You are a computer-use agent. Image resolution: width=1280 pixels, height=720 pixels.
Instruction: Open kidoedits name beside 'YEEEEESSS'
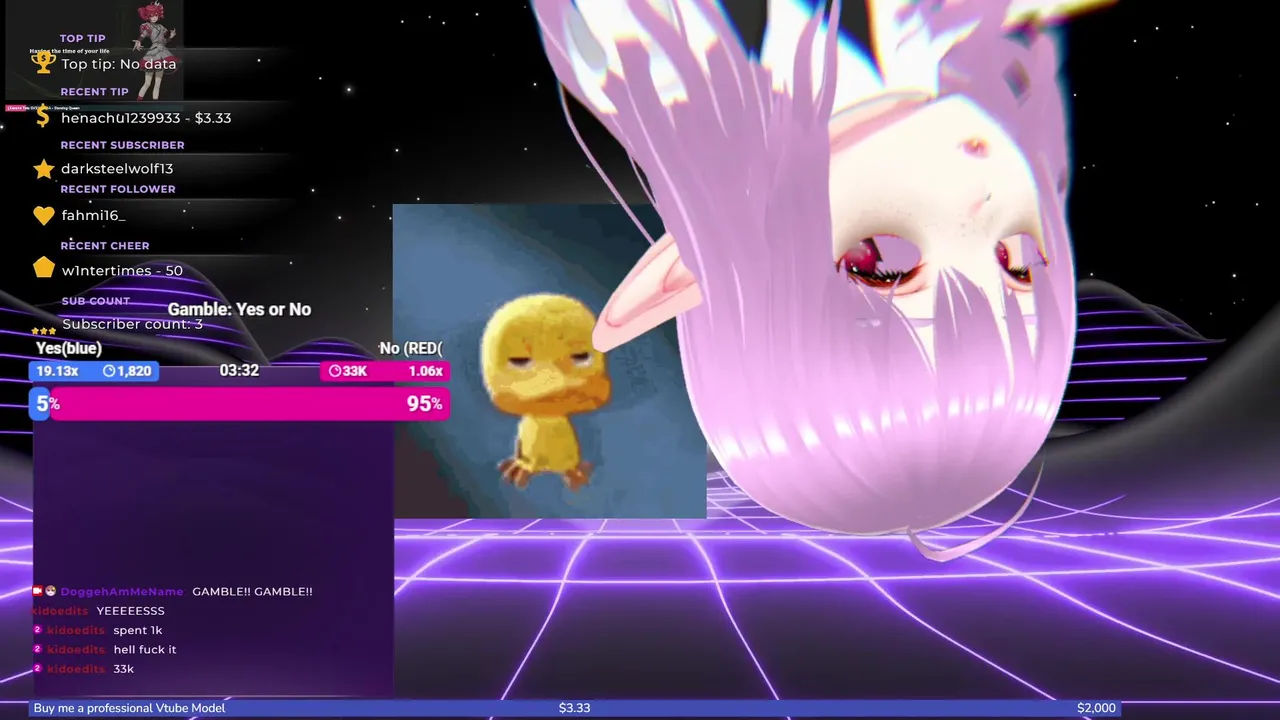click(60, 610)
